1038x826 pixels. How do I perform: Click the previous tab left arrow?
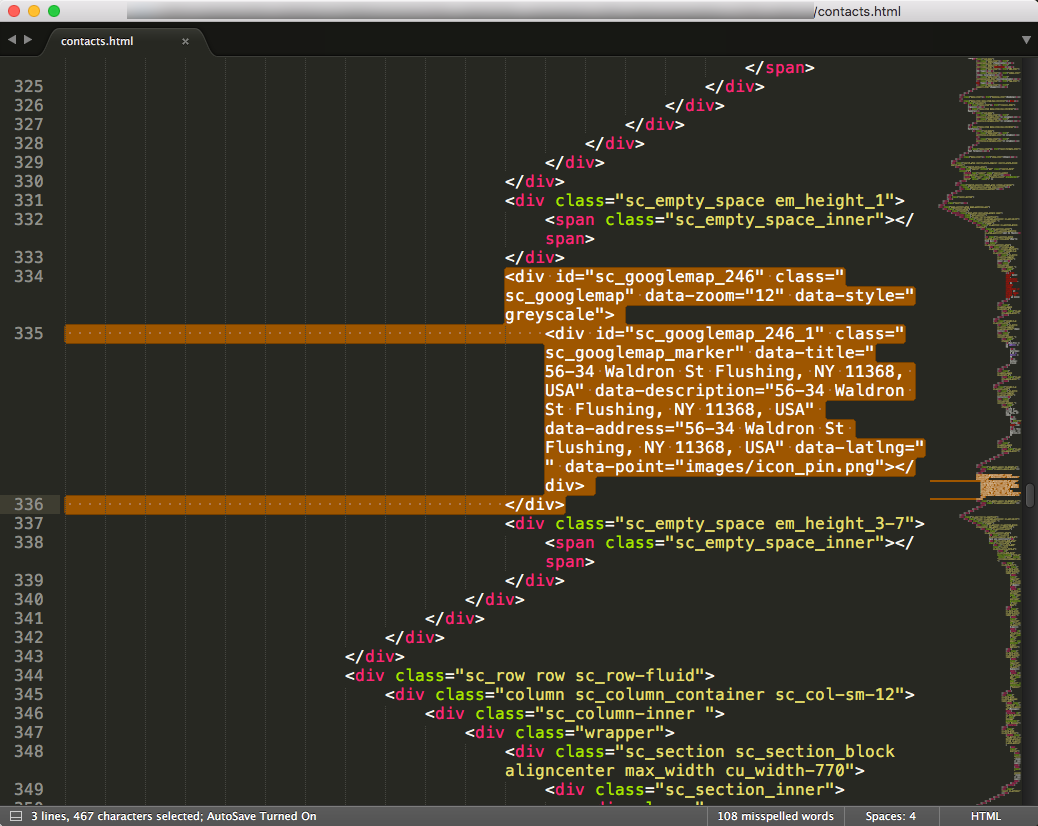pos(12,40)
